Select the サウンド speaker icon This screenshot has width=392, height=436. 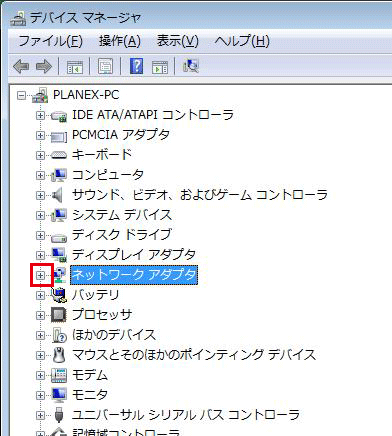pos(57,195)
